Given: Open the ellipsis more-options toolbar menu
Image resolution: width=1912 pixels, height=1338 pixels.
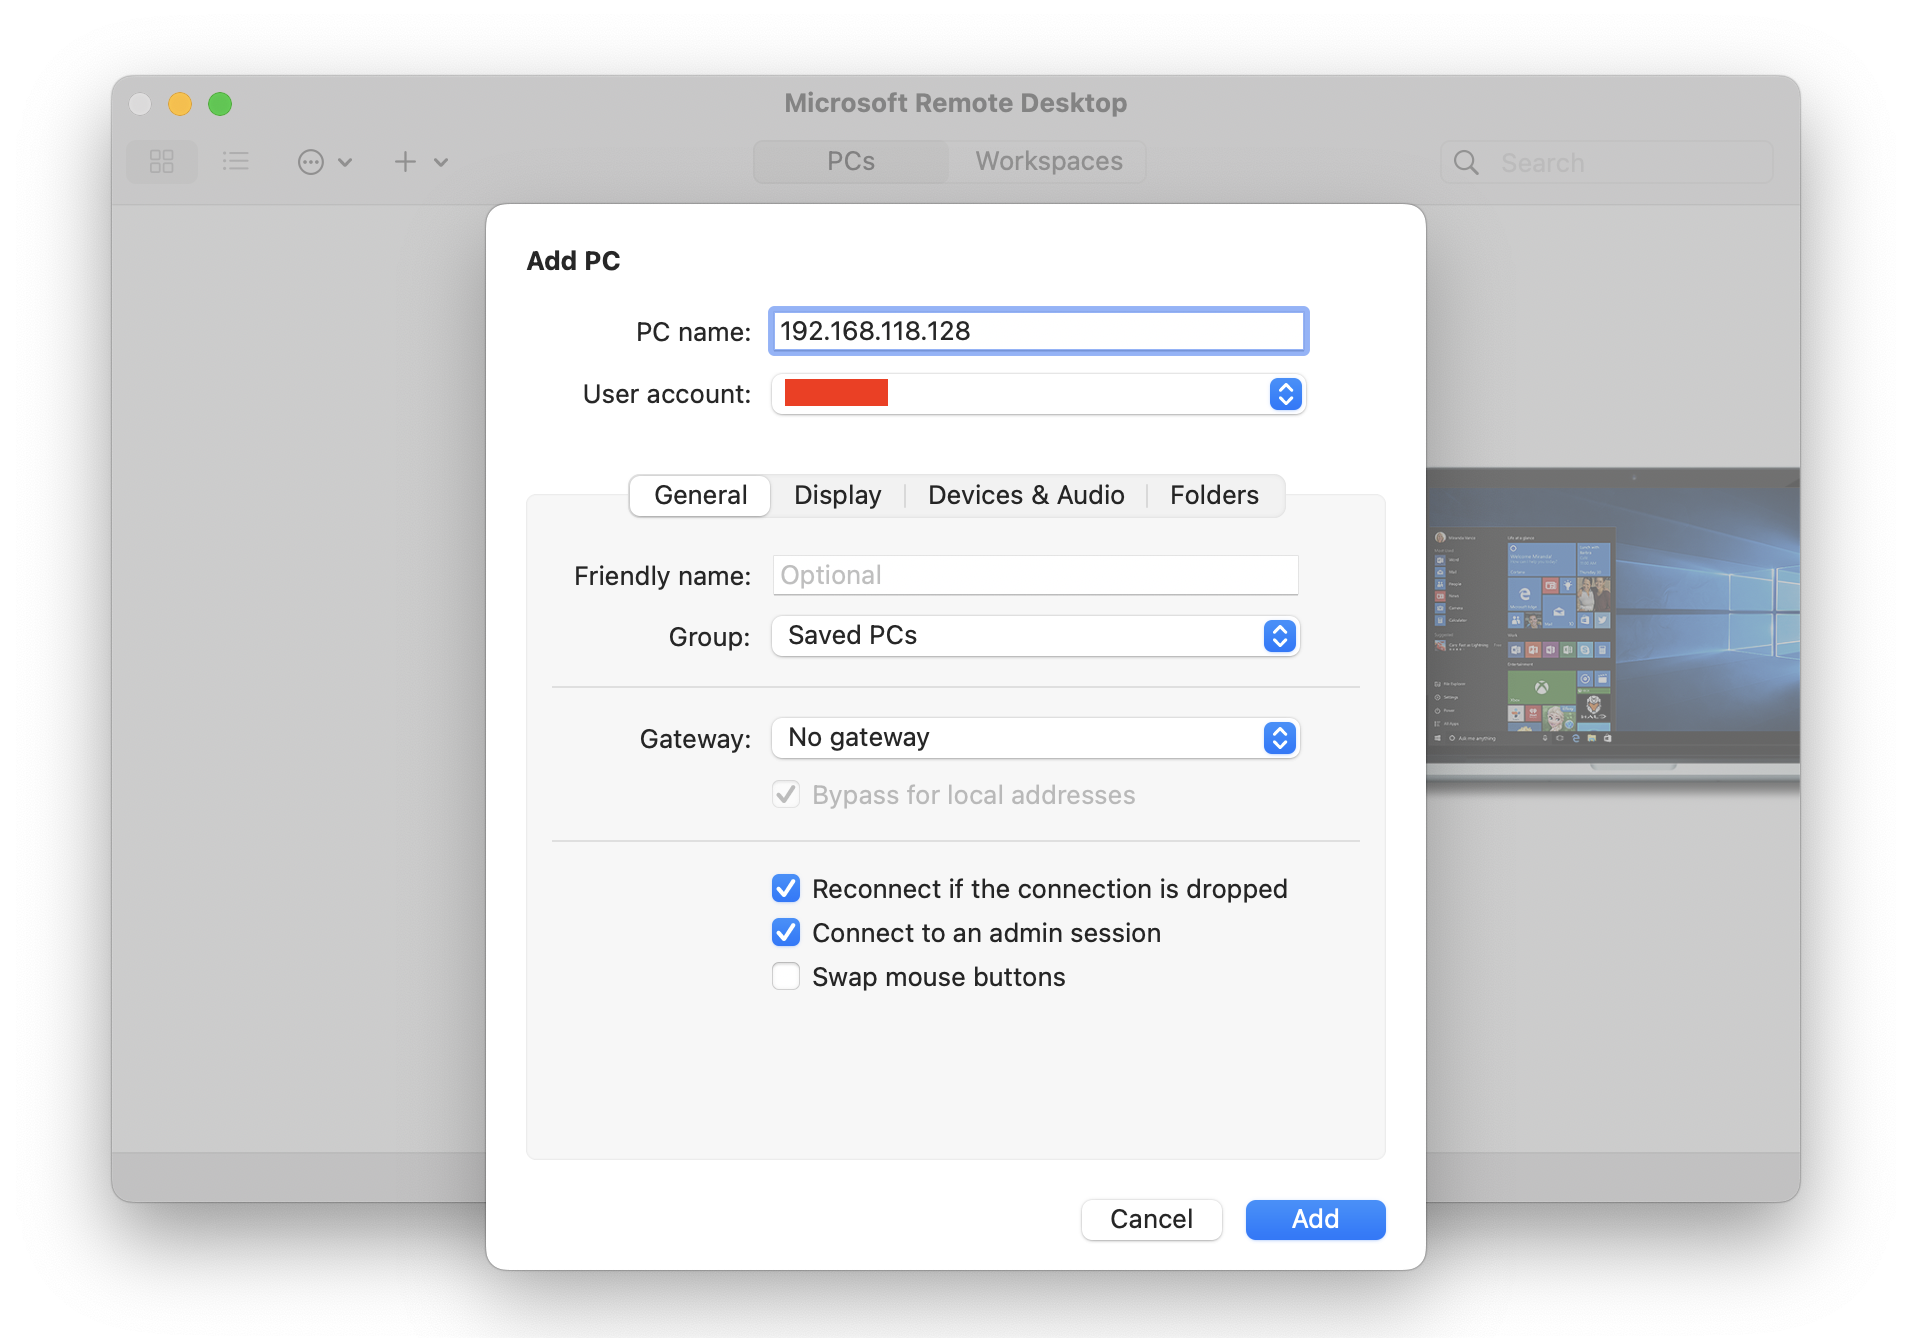Looking at the screenshot, I should tap(311, 162).
